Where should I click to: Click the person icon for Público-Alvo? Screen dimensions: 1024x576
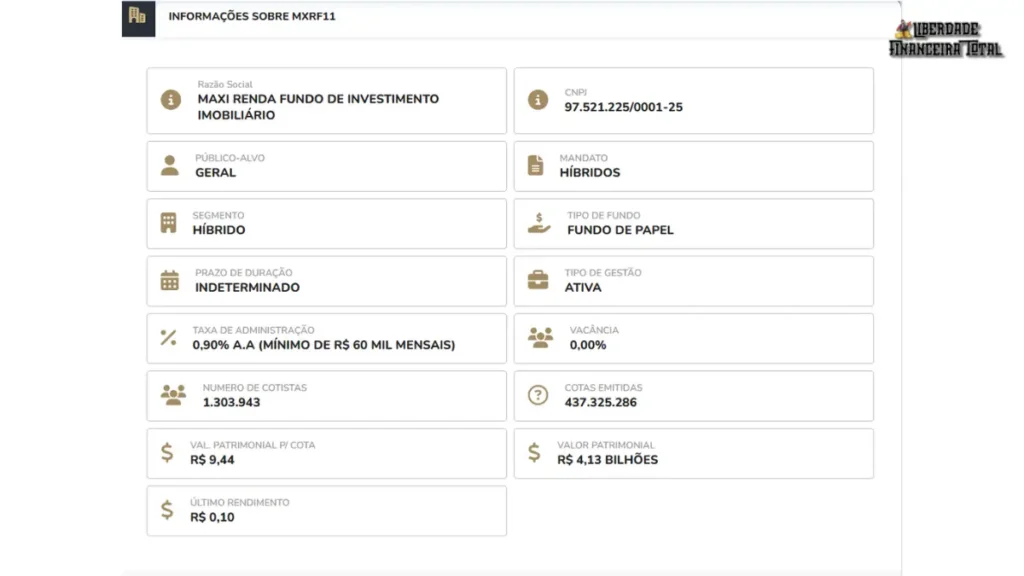(x=170, y=165)
